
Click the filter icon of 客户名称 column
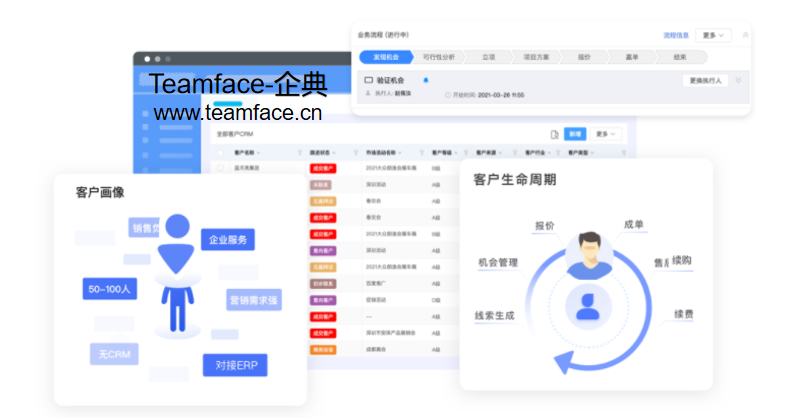pos(299,153)
